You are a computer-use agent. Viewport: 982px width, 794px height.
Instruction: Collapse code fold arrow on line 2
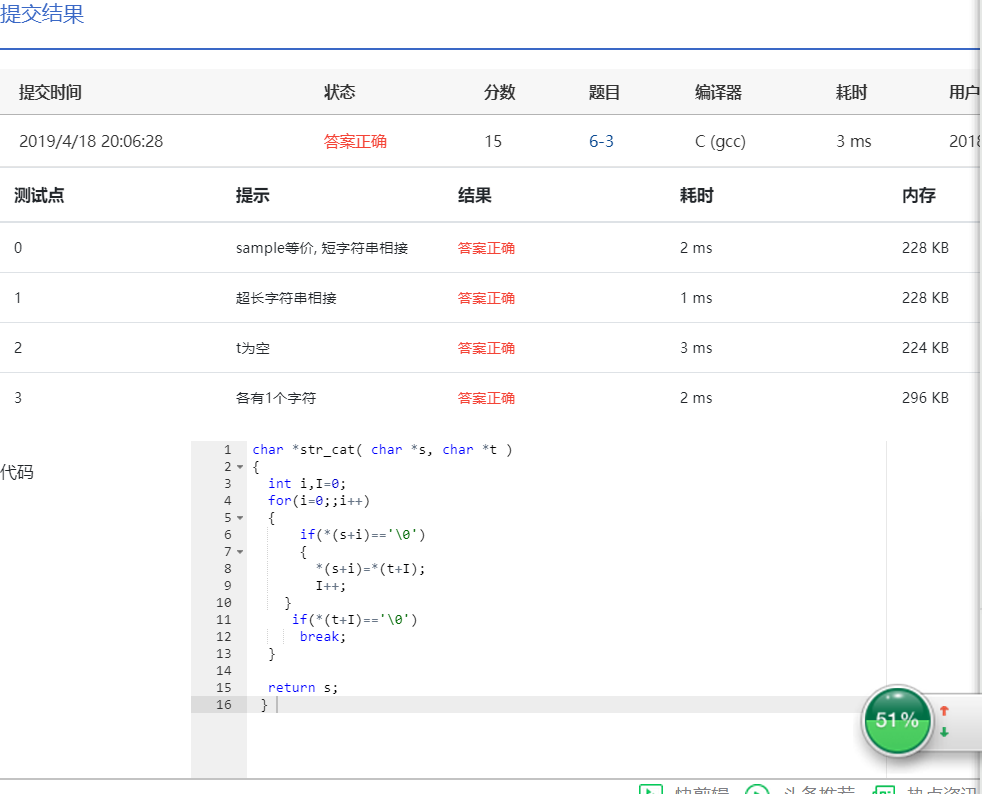(x=240, y=467)
